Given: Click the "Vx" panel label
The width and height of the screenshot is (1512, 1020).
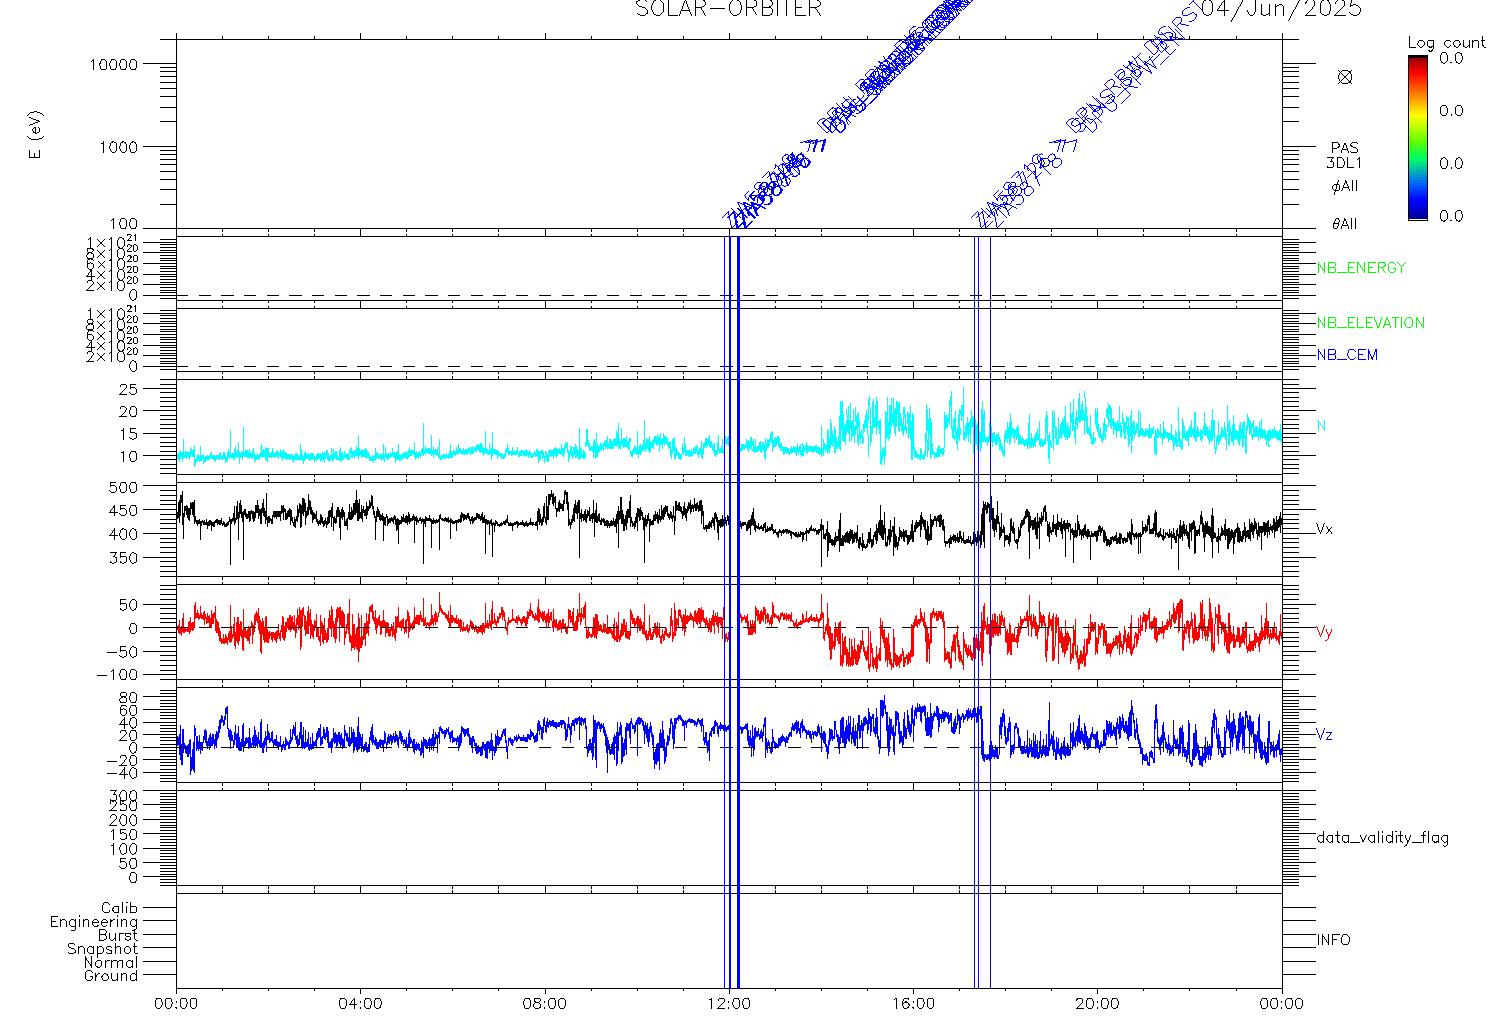Looking at the screenshot, I should point(1324,529).
